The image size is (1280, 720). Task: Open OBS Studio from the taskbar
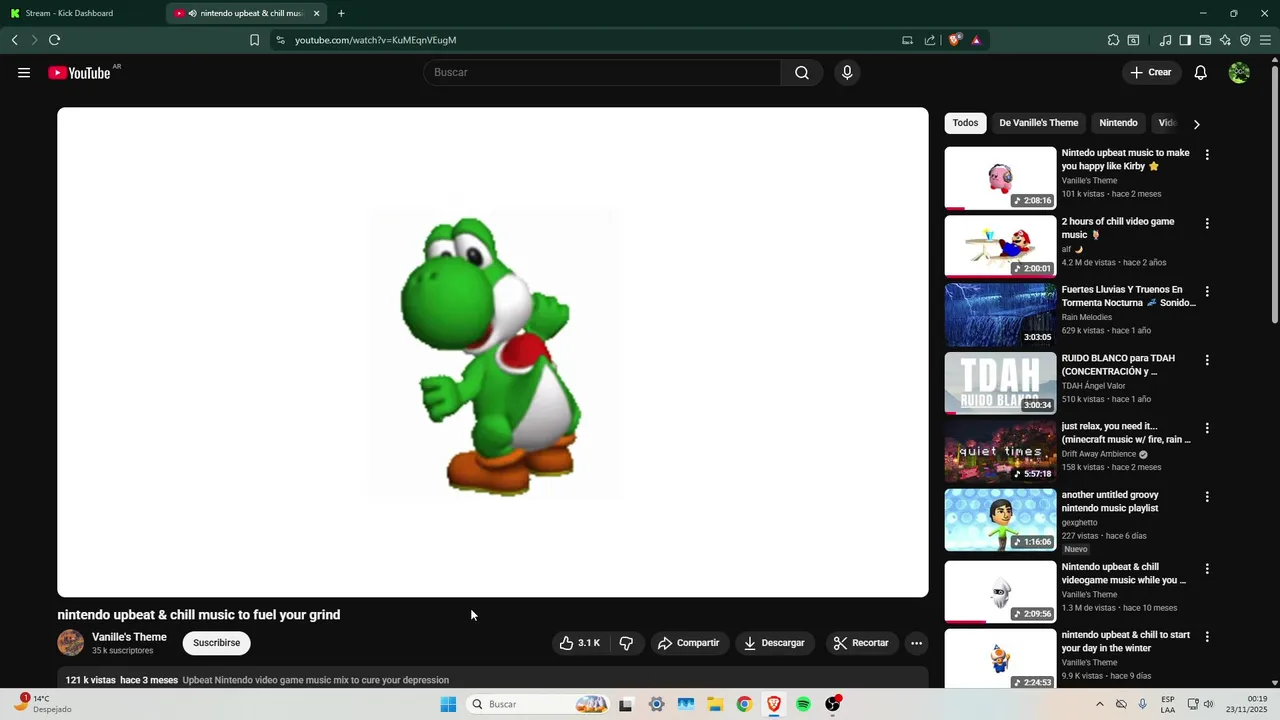pyautogui.click(x=833, y=704)
